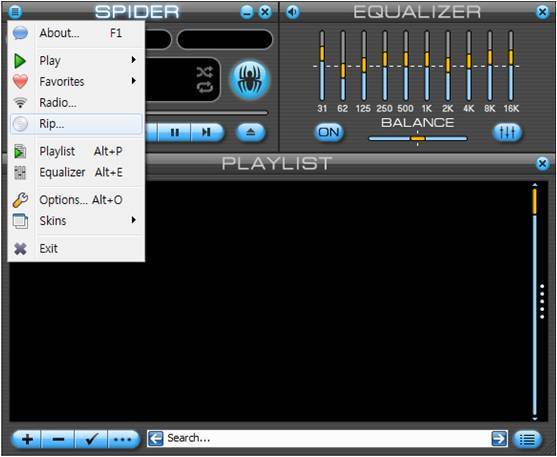This screenshot has width=557, height=457.
Task: Close the Equalizer panel
Action: tap(542, 12)
